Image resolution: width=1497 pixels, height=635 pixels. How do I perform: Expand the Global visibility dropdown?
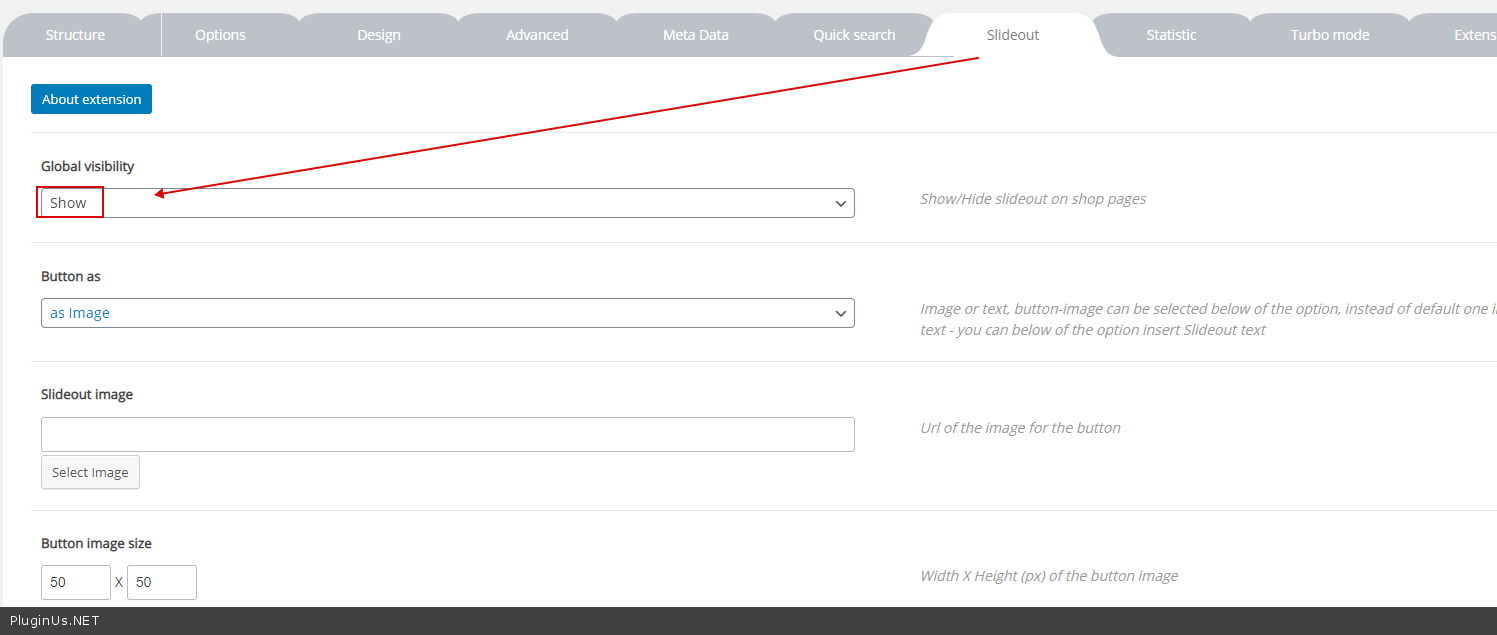447,203
